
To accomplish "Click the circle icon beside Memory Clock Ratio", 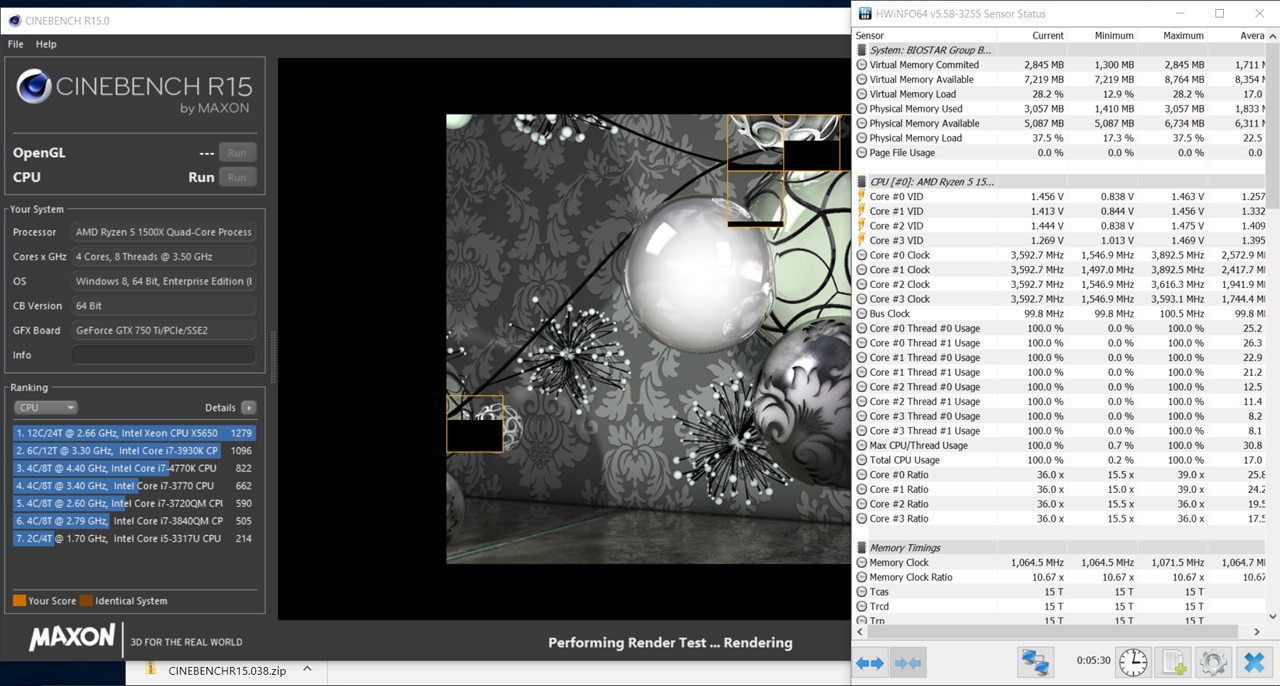I will pos(862,577).
